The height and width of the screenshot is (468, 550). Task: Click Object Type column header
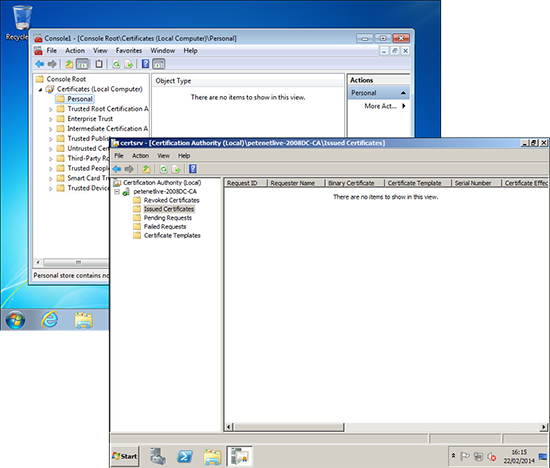248,81
